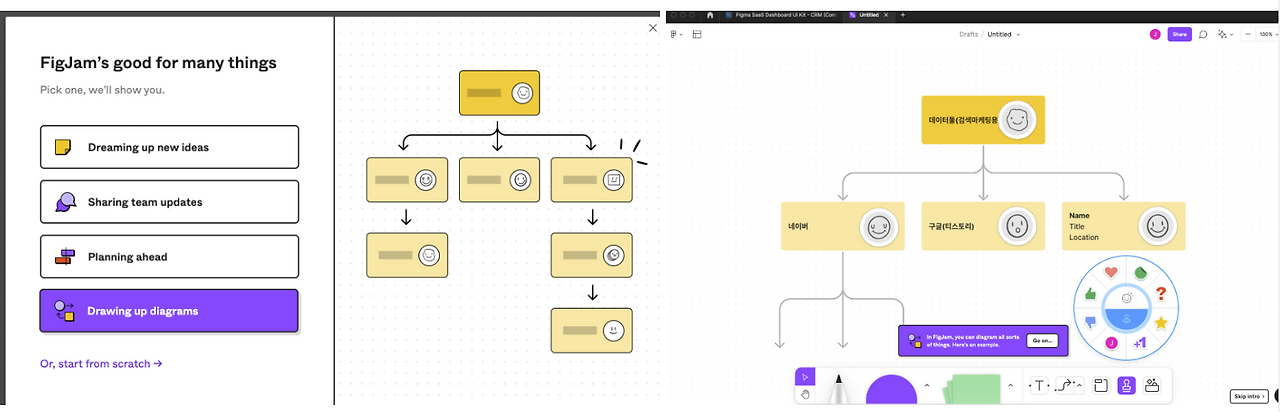Image resolution: width=1280 pixels, height=412 pixels.
Task: Open the Figma home tab icon
Action: pyautogui.click(x=710, y=15)
